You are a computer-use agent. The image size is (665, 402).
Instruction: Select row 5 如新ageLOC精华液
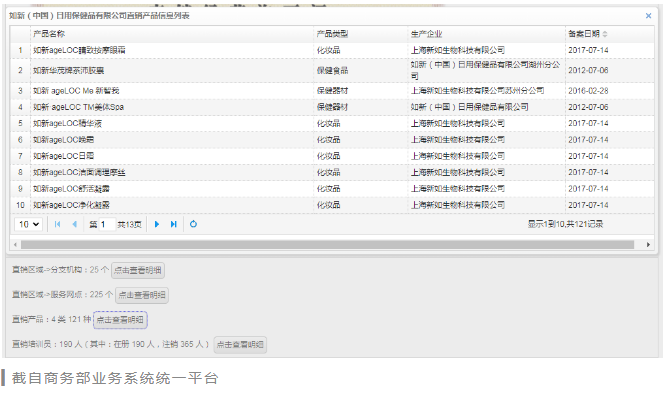coord(332,123)
